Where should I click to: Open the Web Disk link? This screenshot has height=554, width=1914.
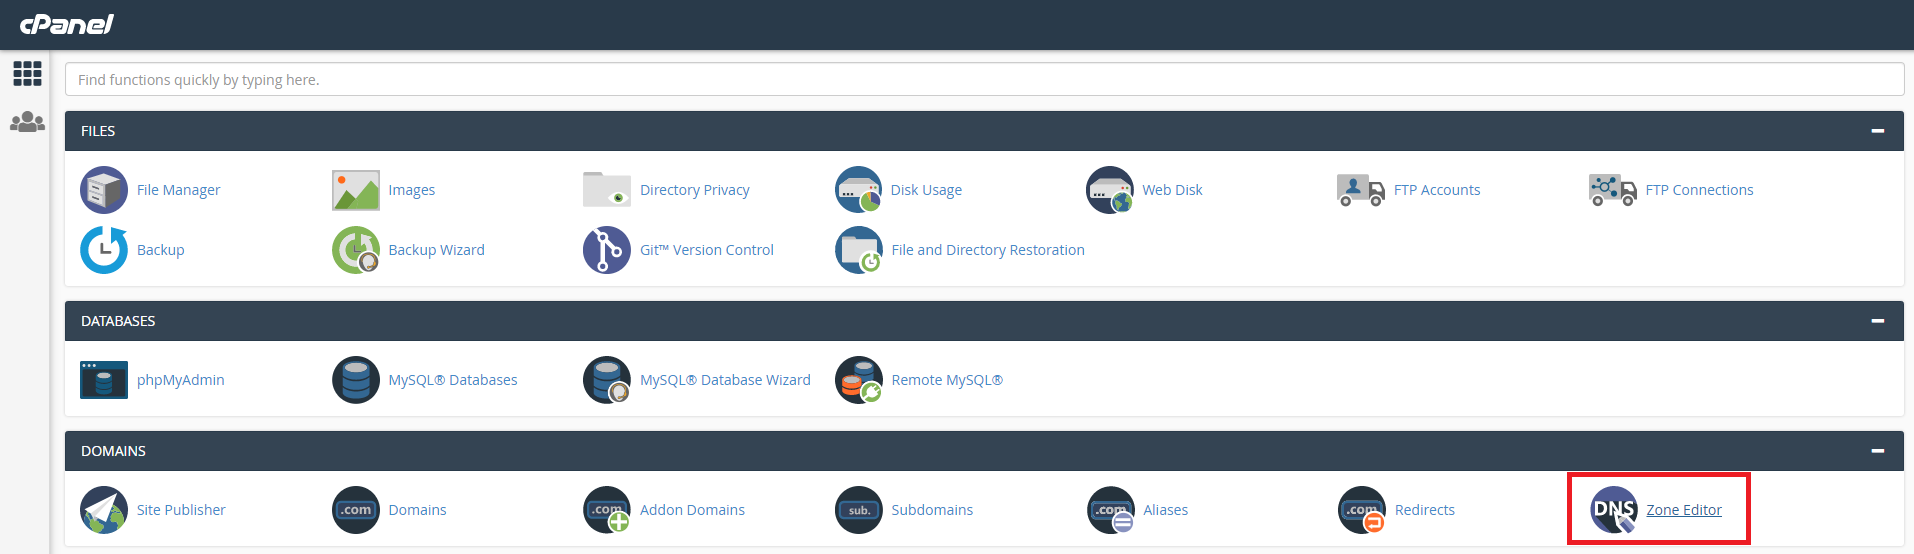tap(1173, 190)
